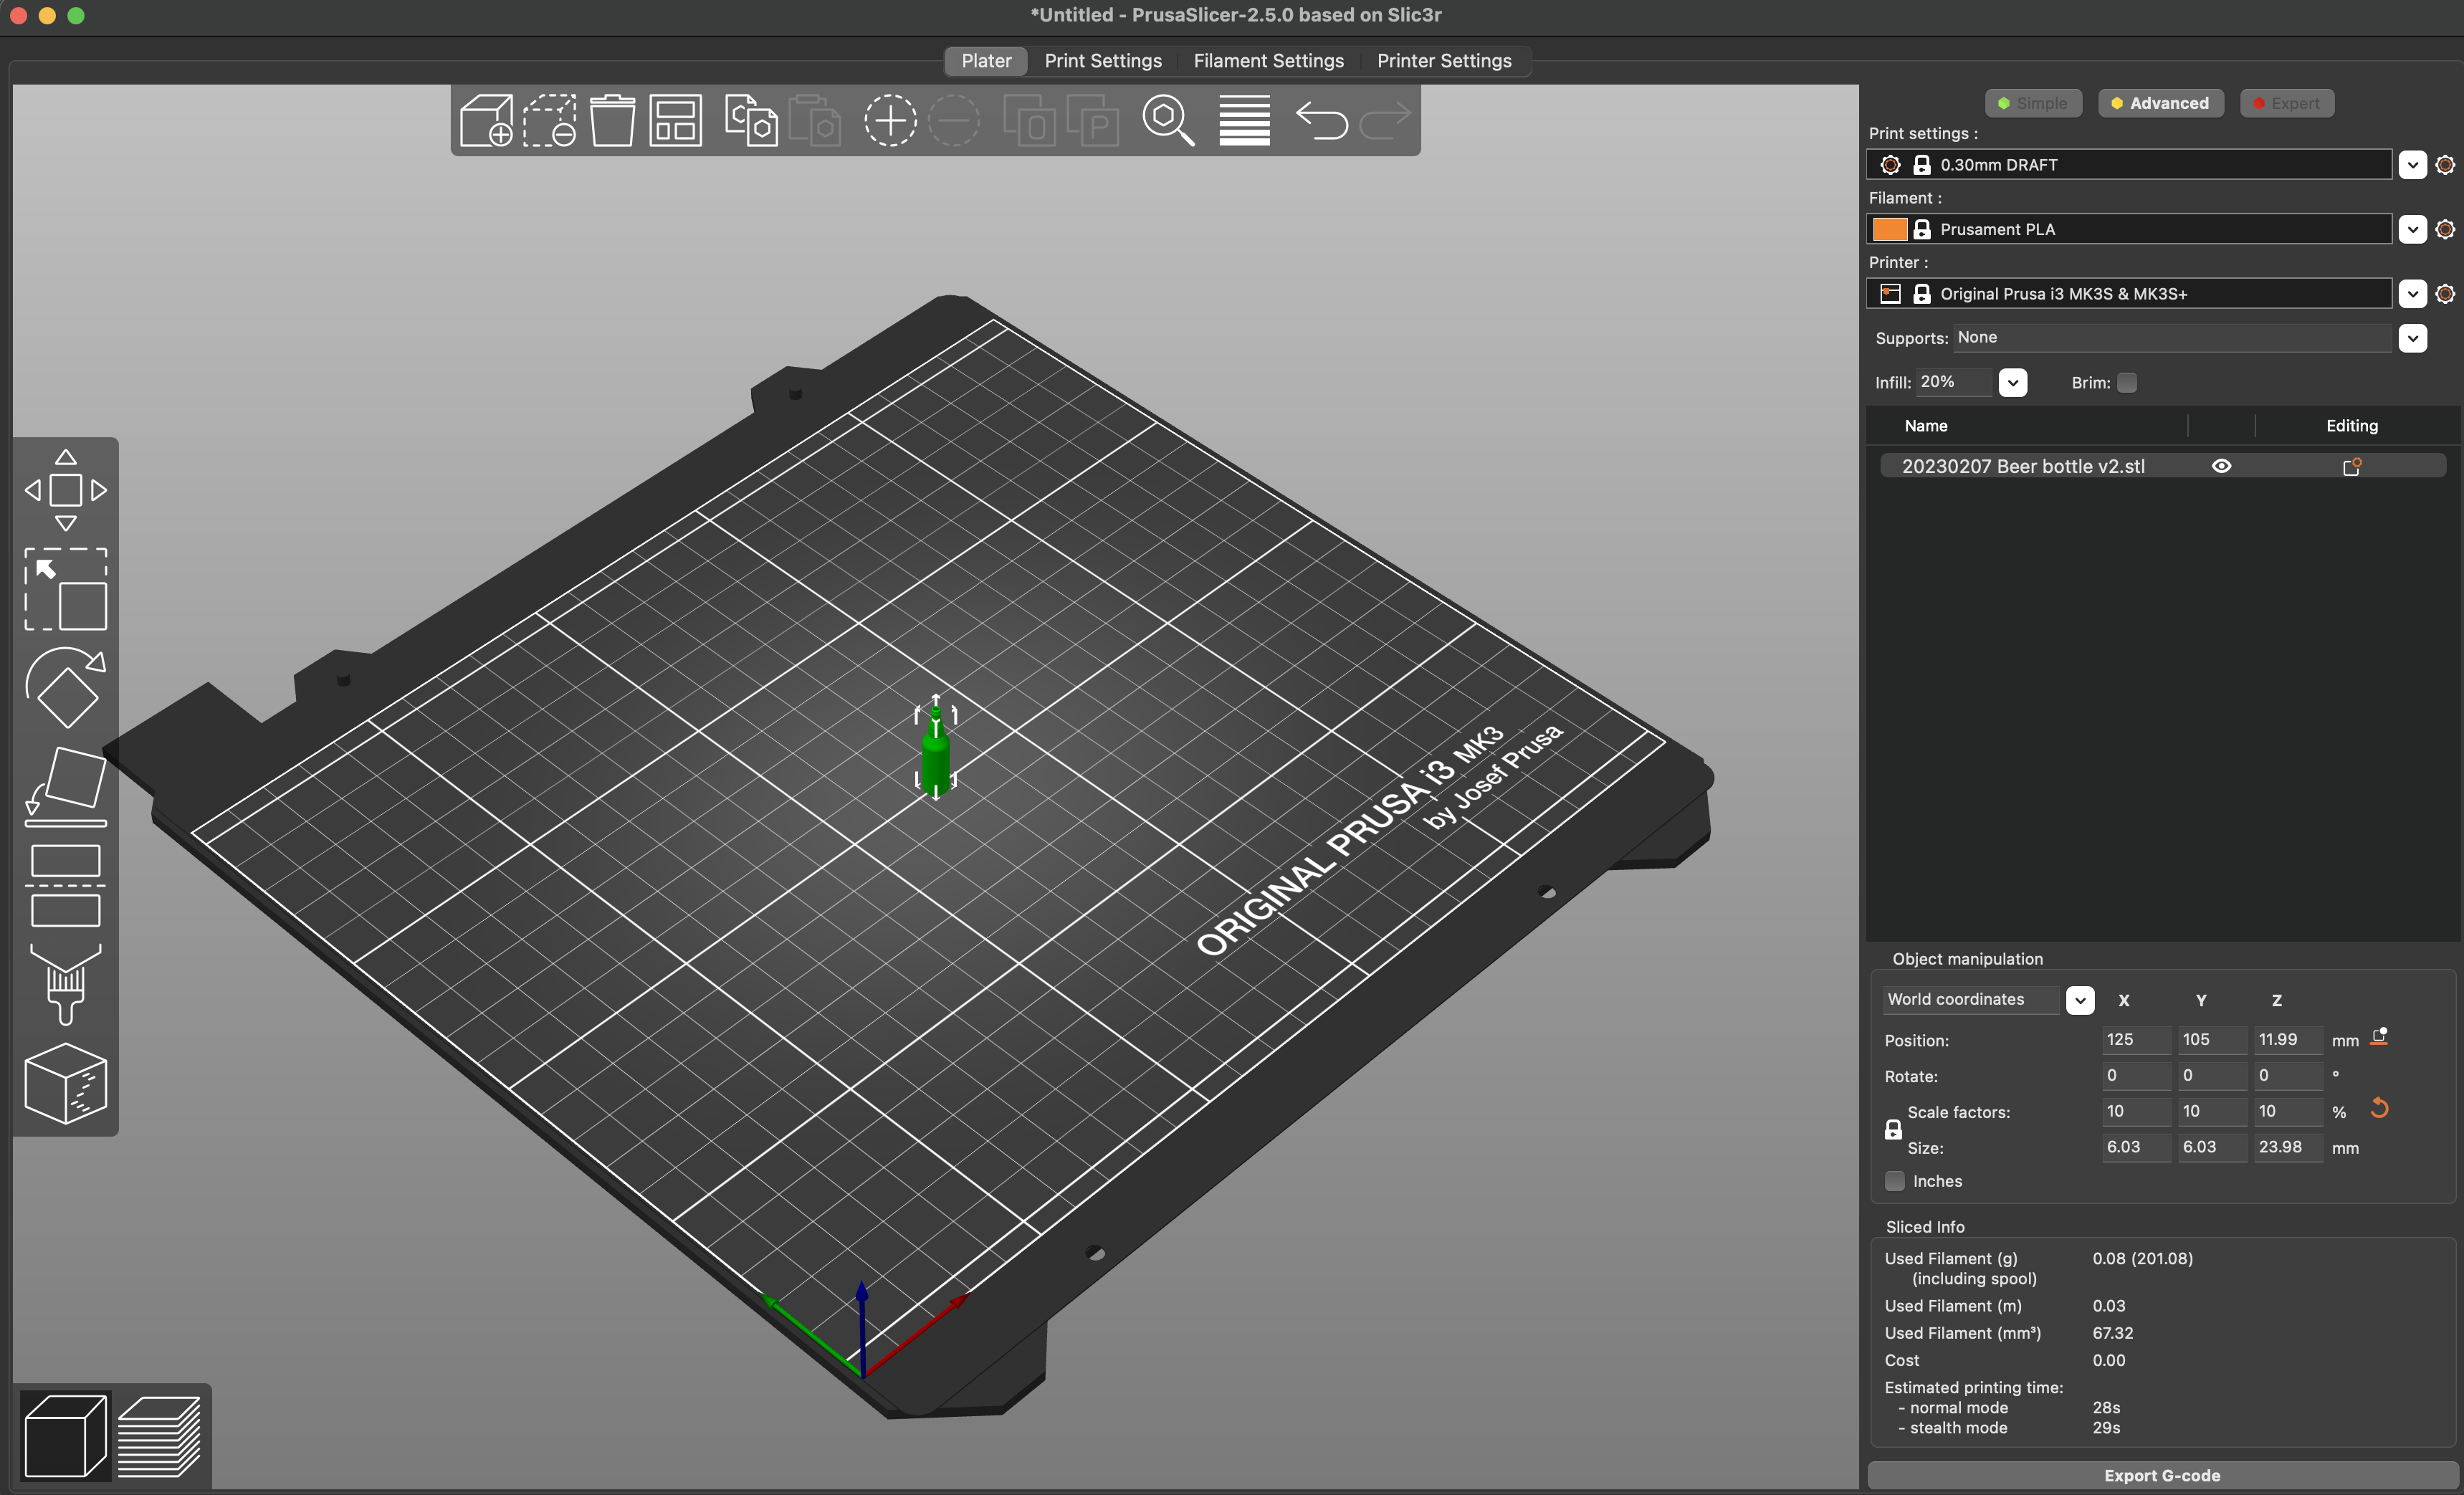Open printer settings gear edit icon
The height and width of the screenshot is (1495, 2464).
click(x=2445, y=294)
